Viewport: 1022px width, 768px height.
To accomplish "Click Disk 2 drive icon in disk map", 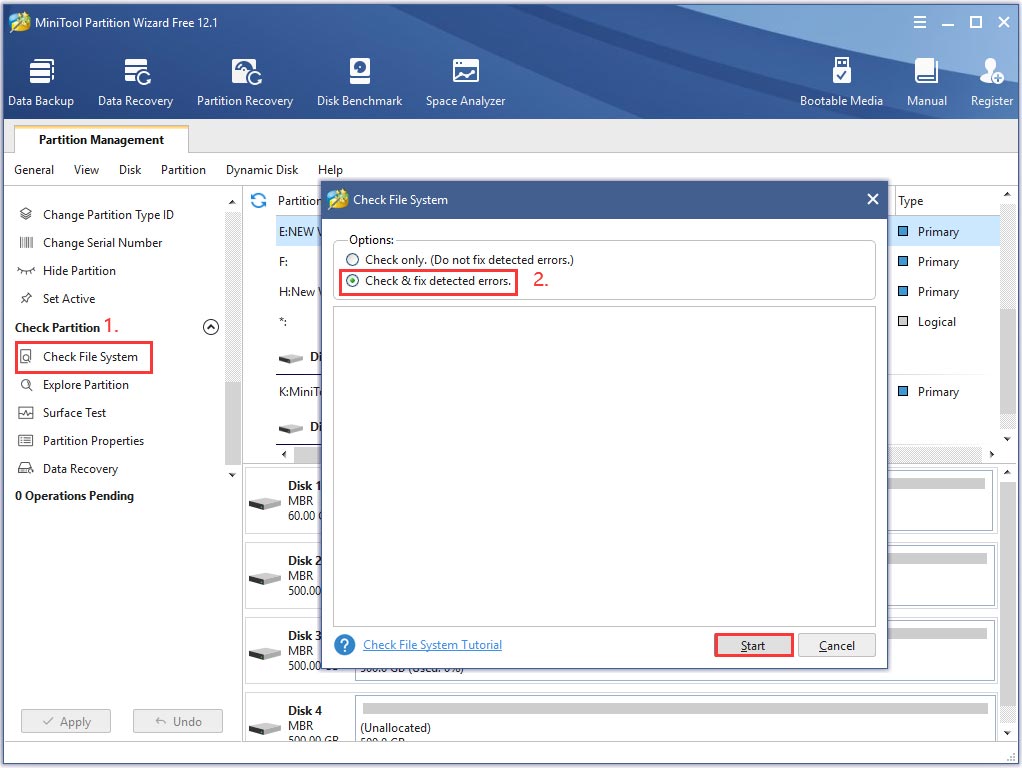I will coord(265,578).
